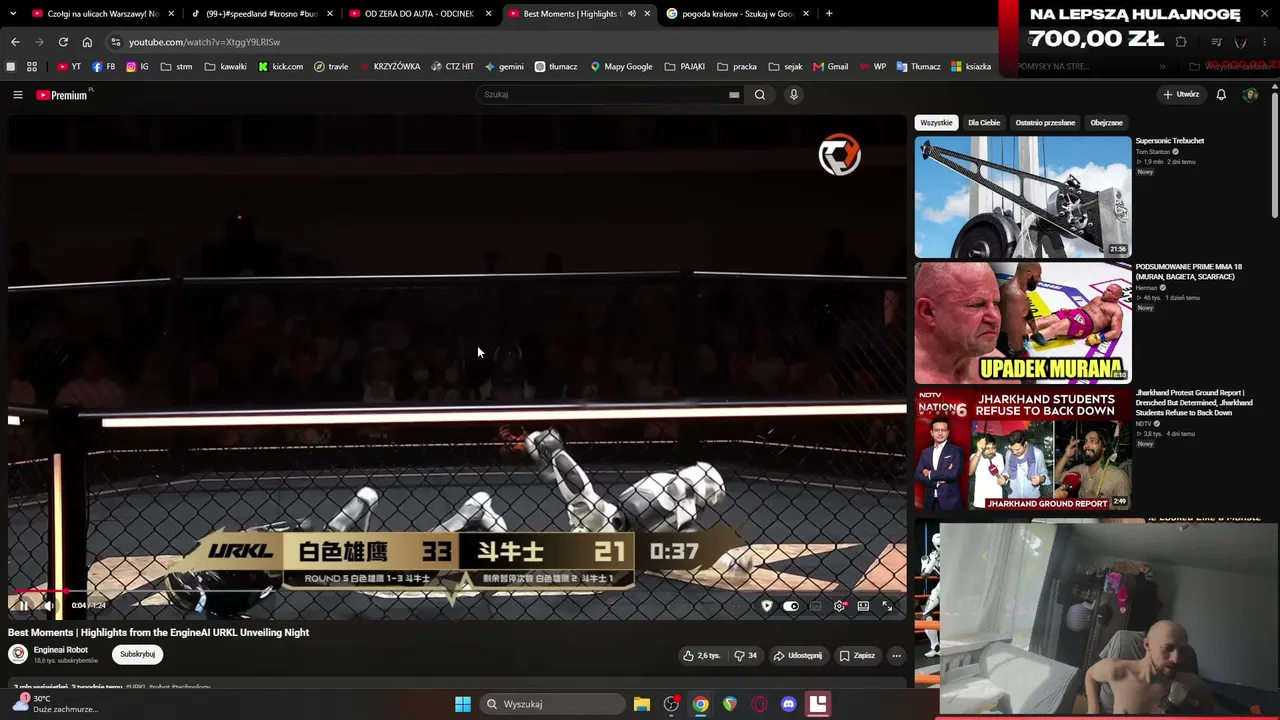Subscribe with the Subskrybuj button

click(x=137, y=654)
